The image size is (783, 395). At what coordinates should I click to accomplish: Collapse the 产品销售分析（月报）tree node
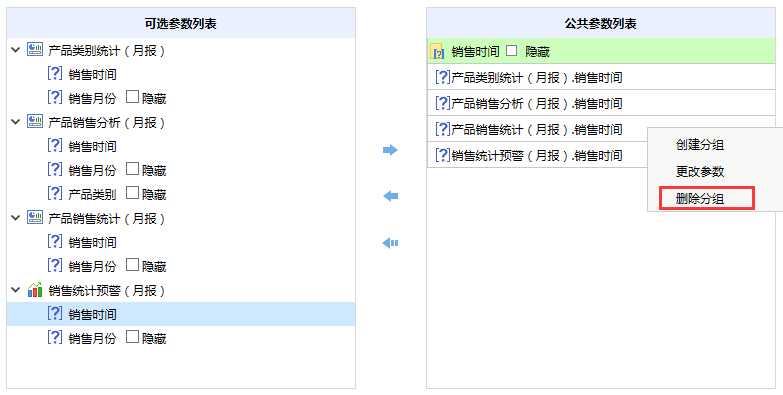coord(15,122)
